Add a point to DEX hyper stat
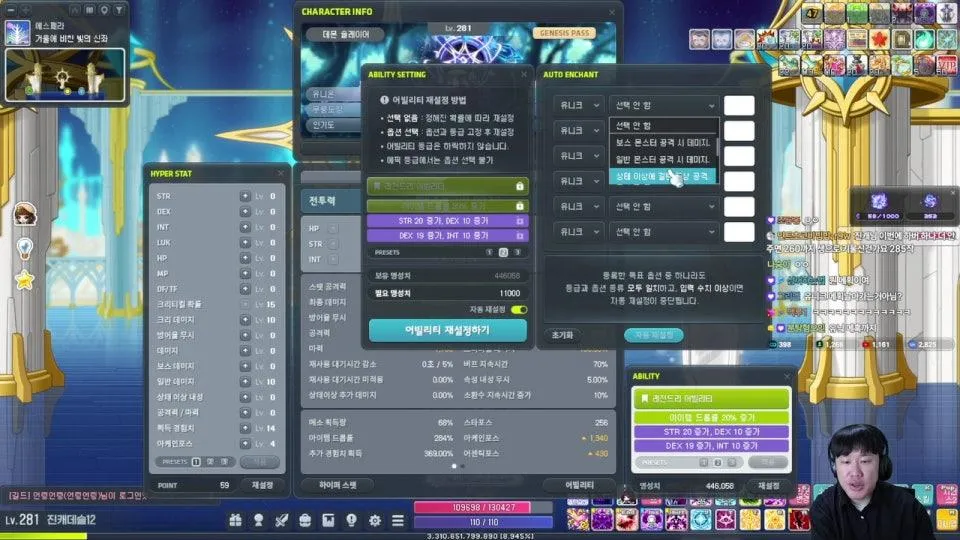Image resolution: width=960 pixels, height=540 pixels. tap(245, 211)
